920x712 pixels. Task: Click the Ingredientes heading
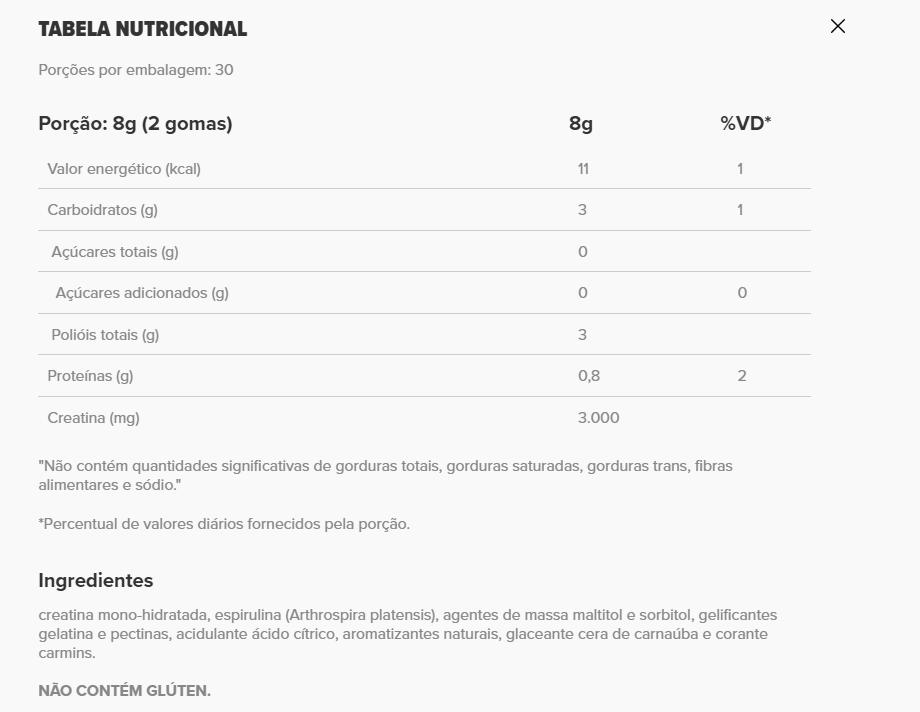(x=96, y=581)
